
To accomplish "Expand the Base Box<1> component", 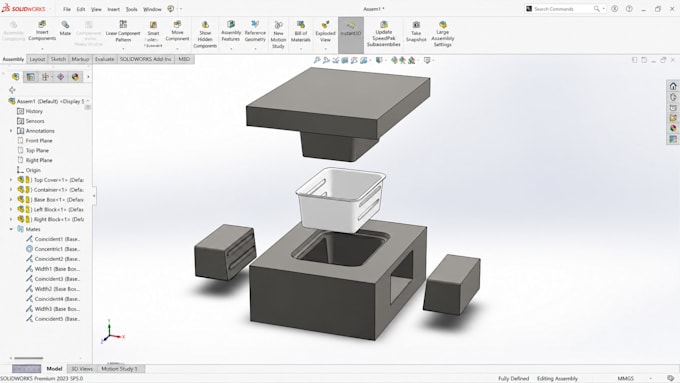I will [x=11, y=200].
